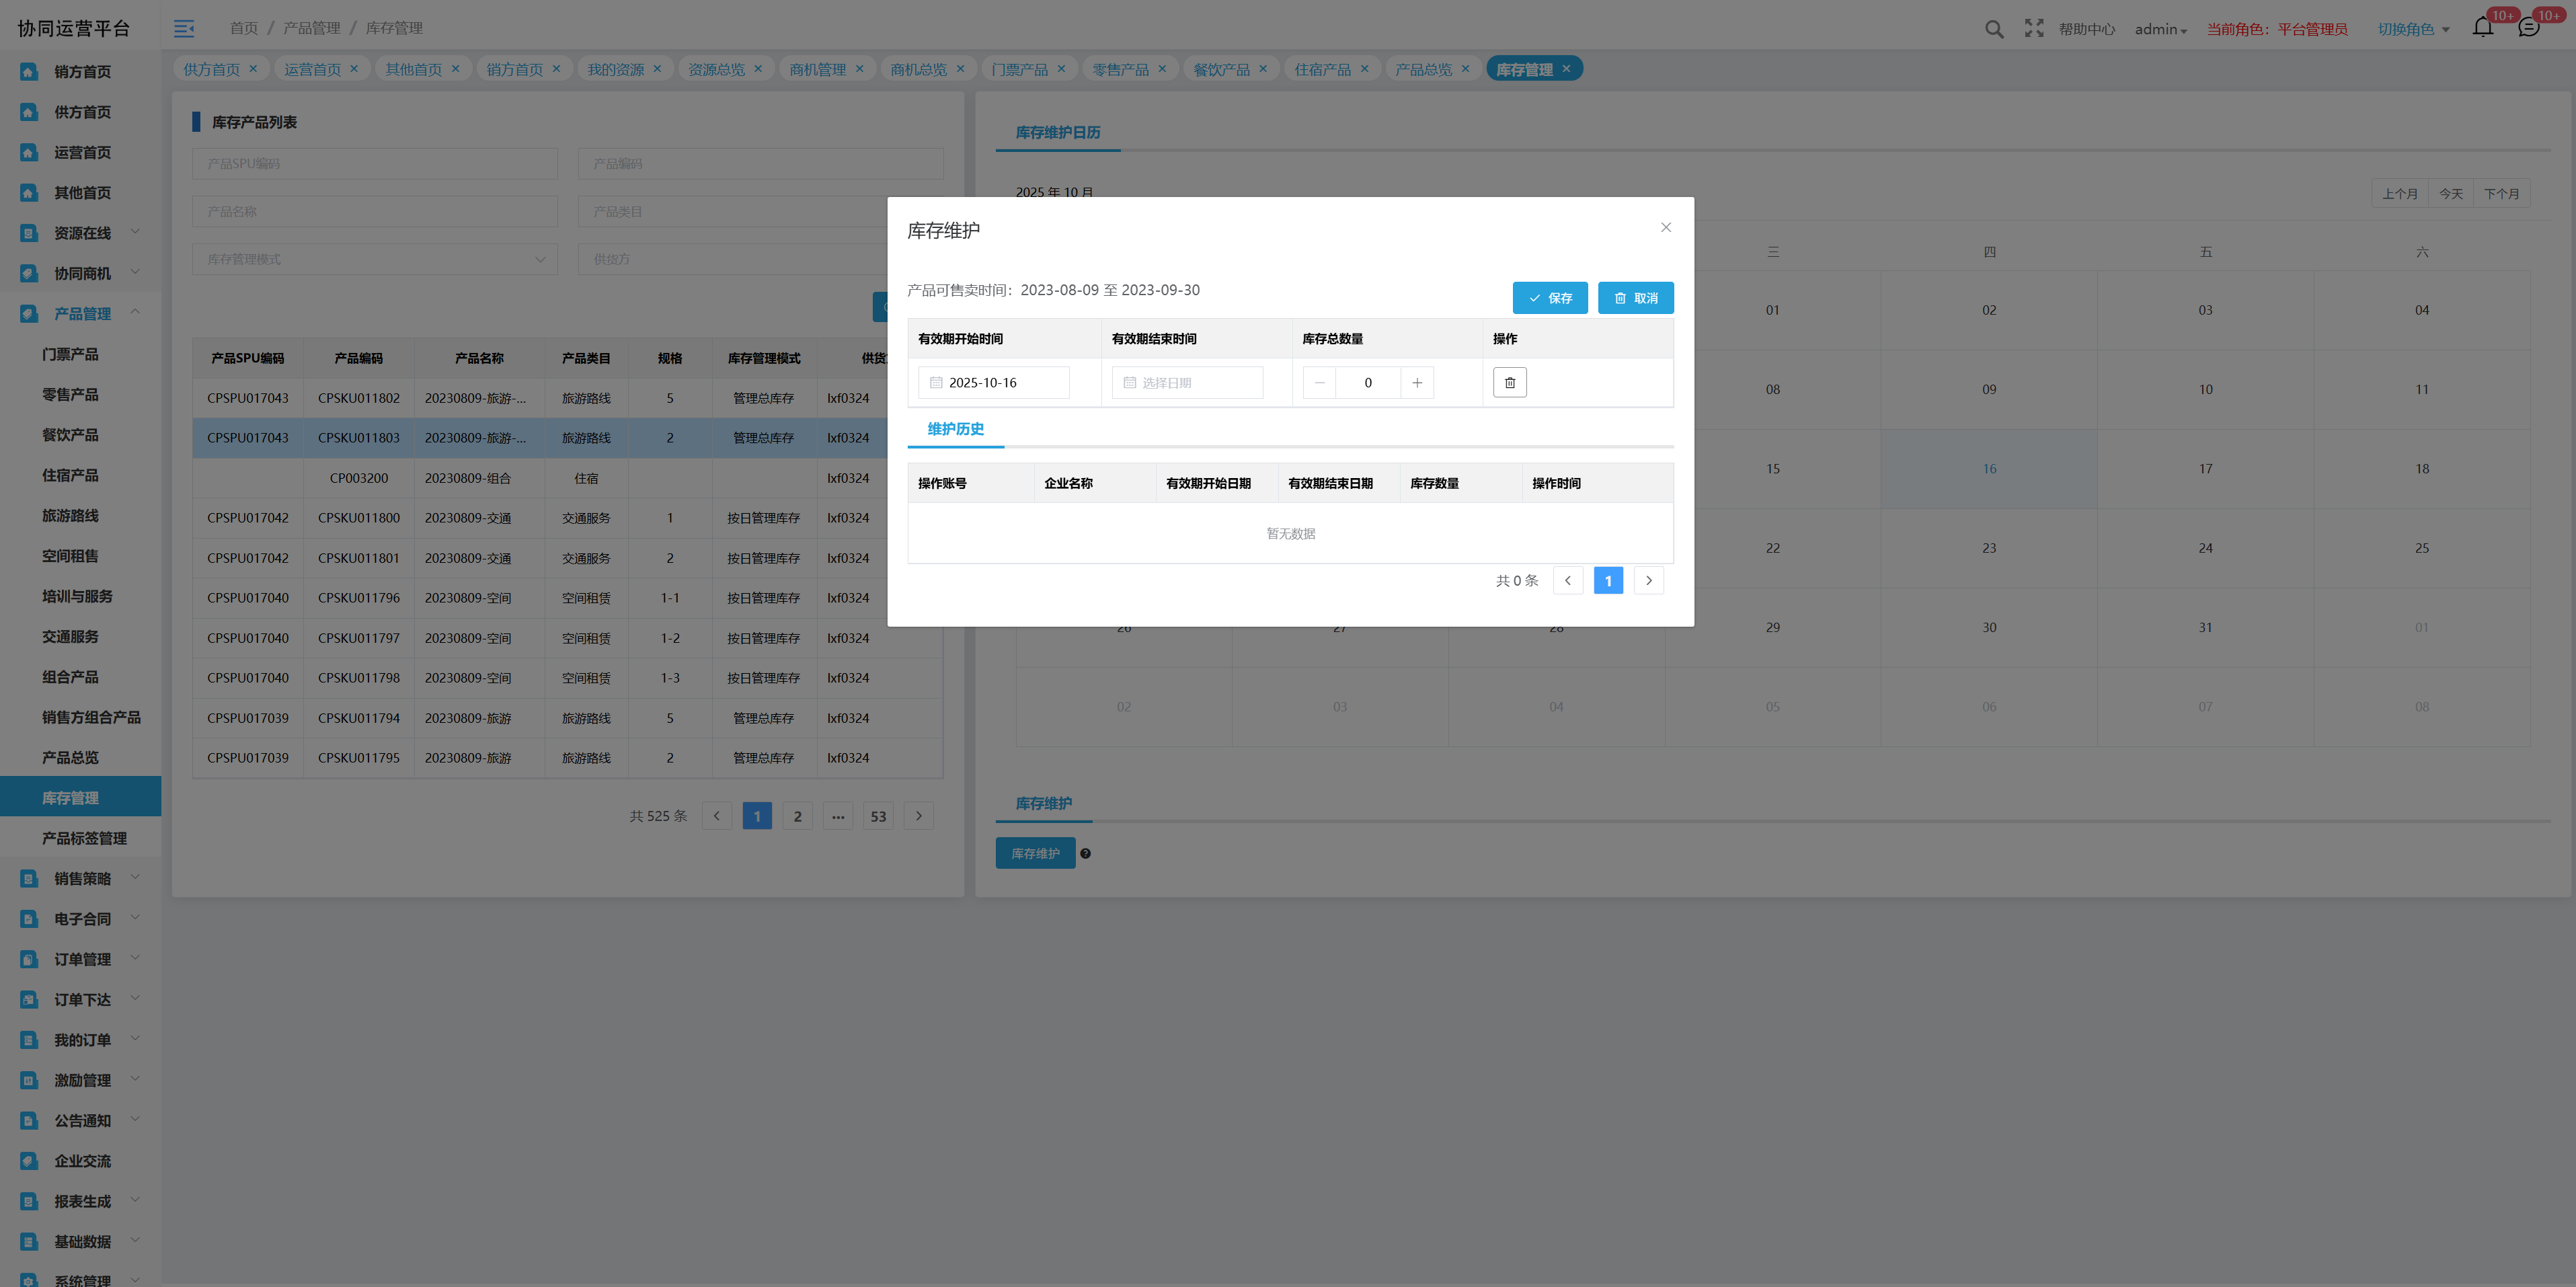Image resolution: width=2576 pixels, height=1287 pixels.
Task: Select the 维护历史 tab
Action: (955, 429)
